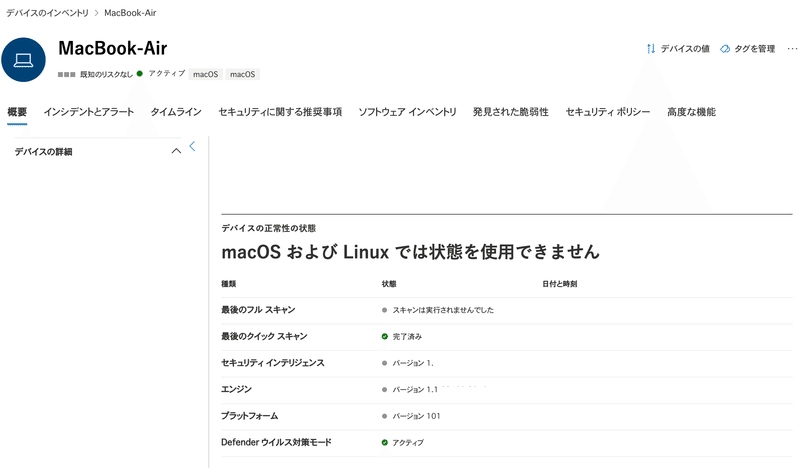800x468 pixels.
Task: Click バージョン 101 platform value
Action: [416, 416]
